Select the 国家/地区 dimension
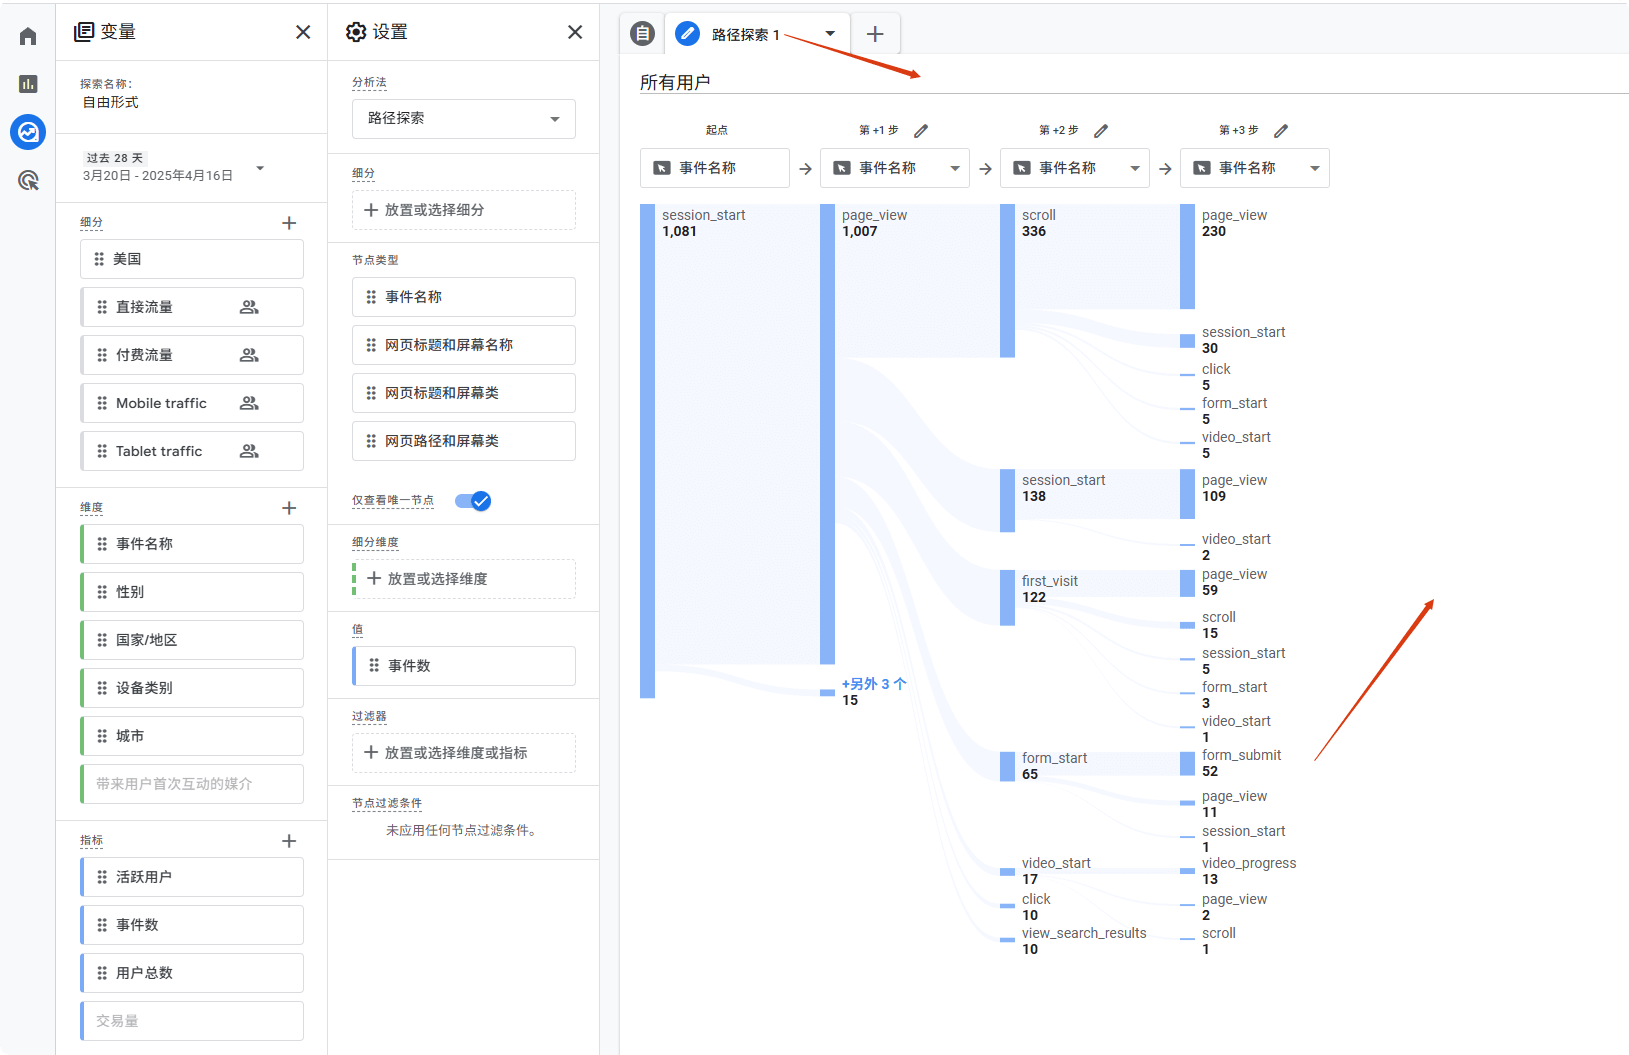1629x1055 pixels. 192,640
